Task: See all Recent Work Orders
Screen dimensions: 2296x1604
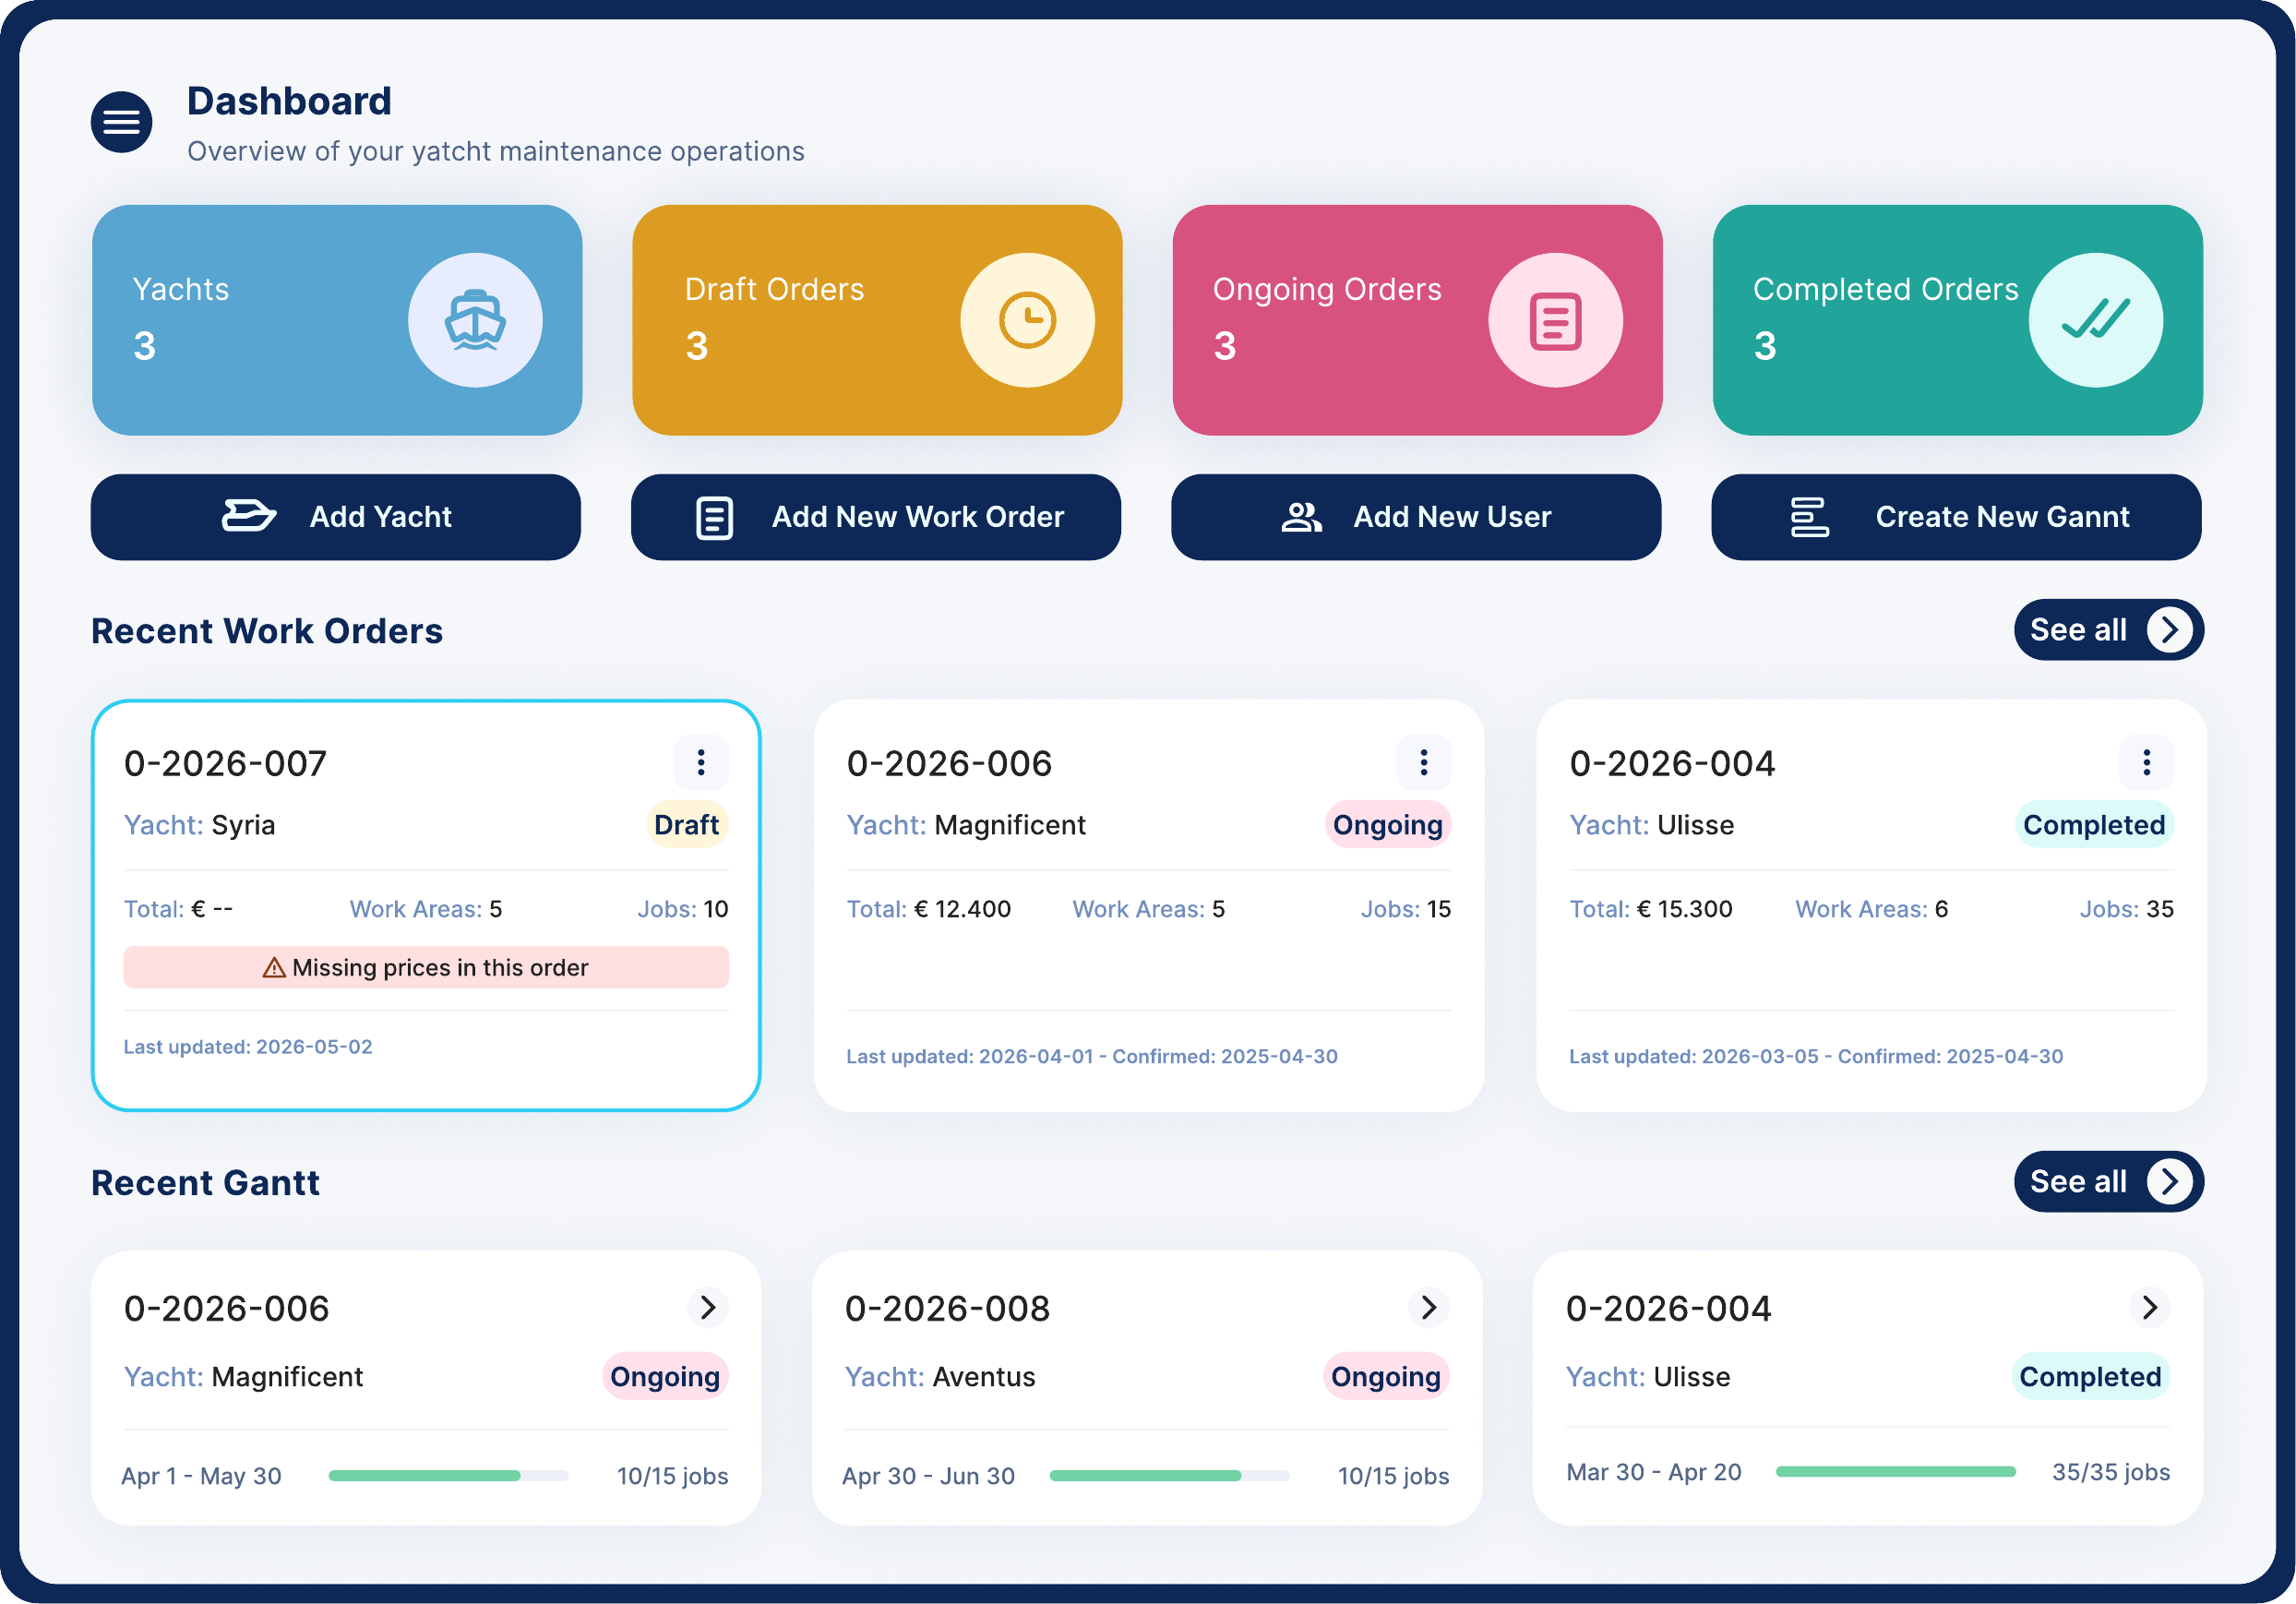Action: click(x=2109, y=630)
